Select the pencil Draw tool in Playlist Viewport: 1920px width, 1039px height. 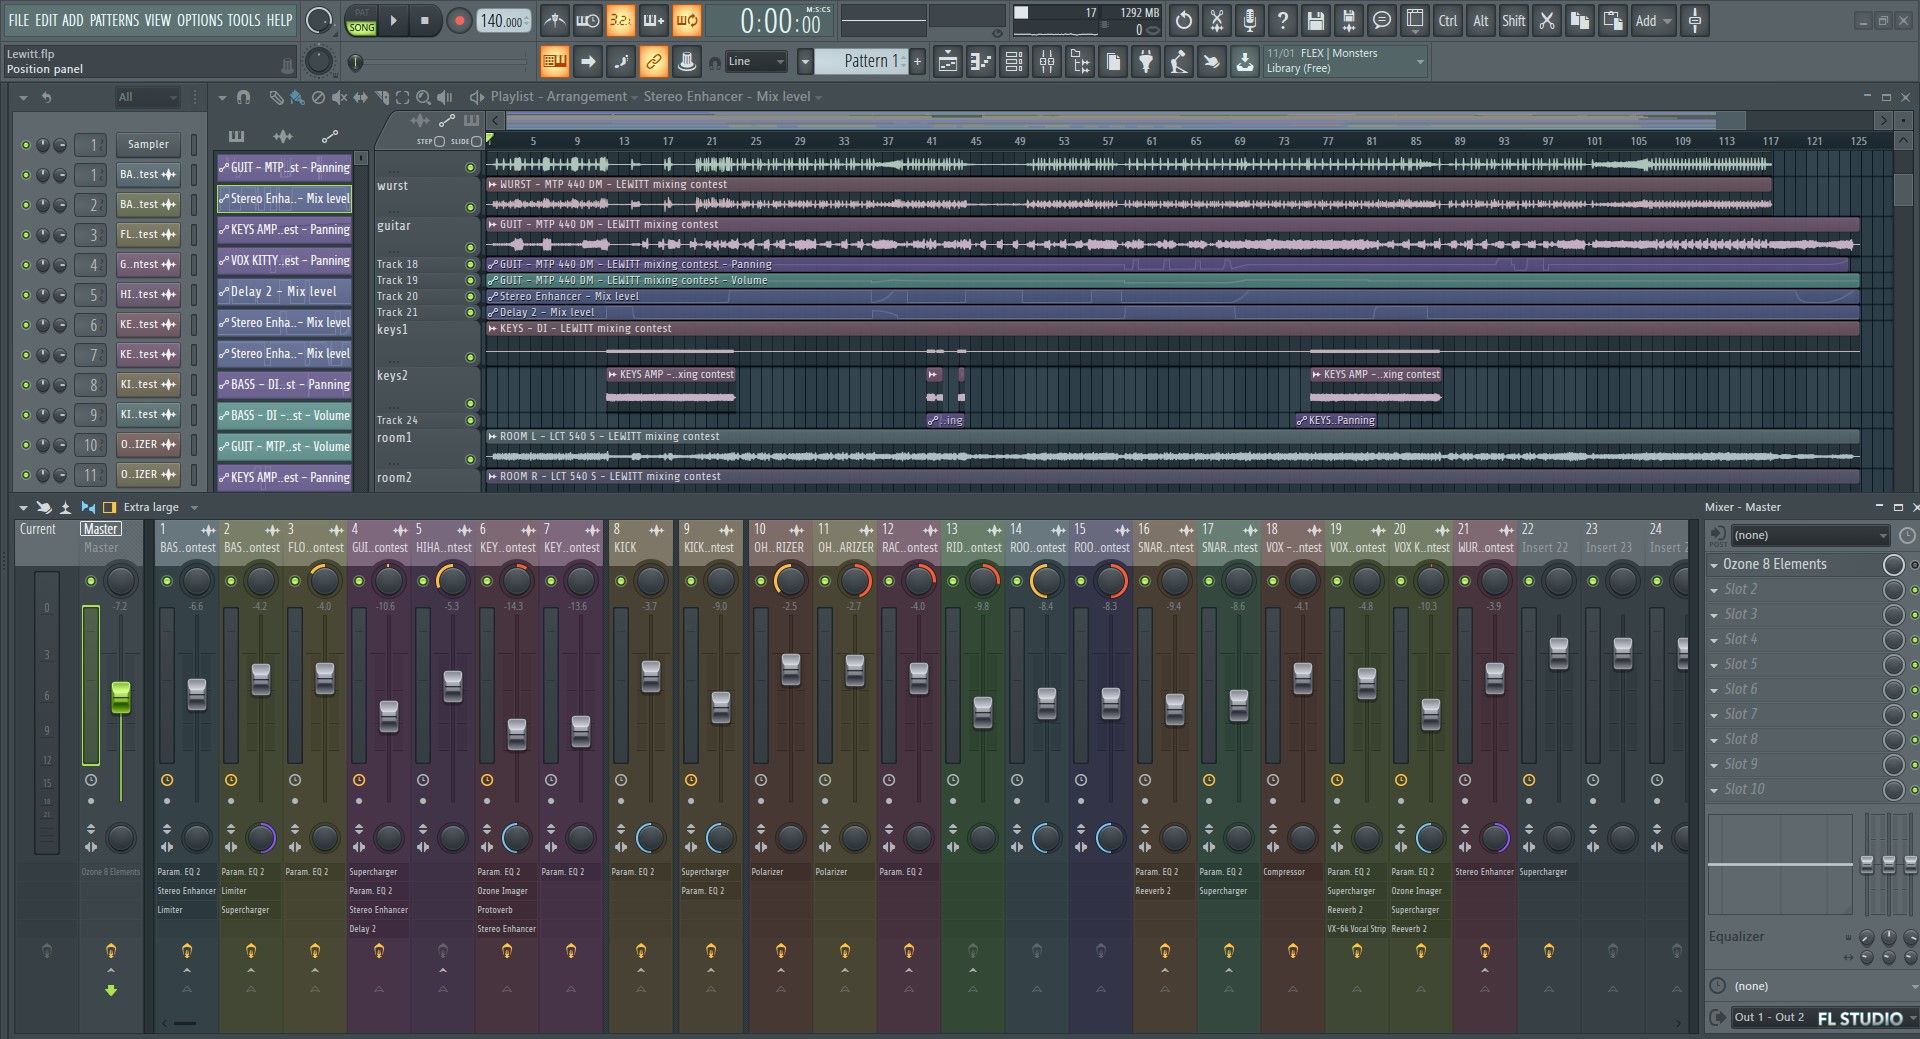pos(276,97)
